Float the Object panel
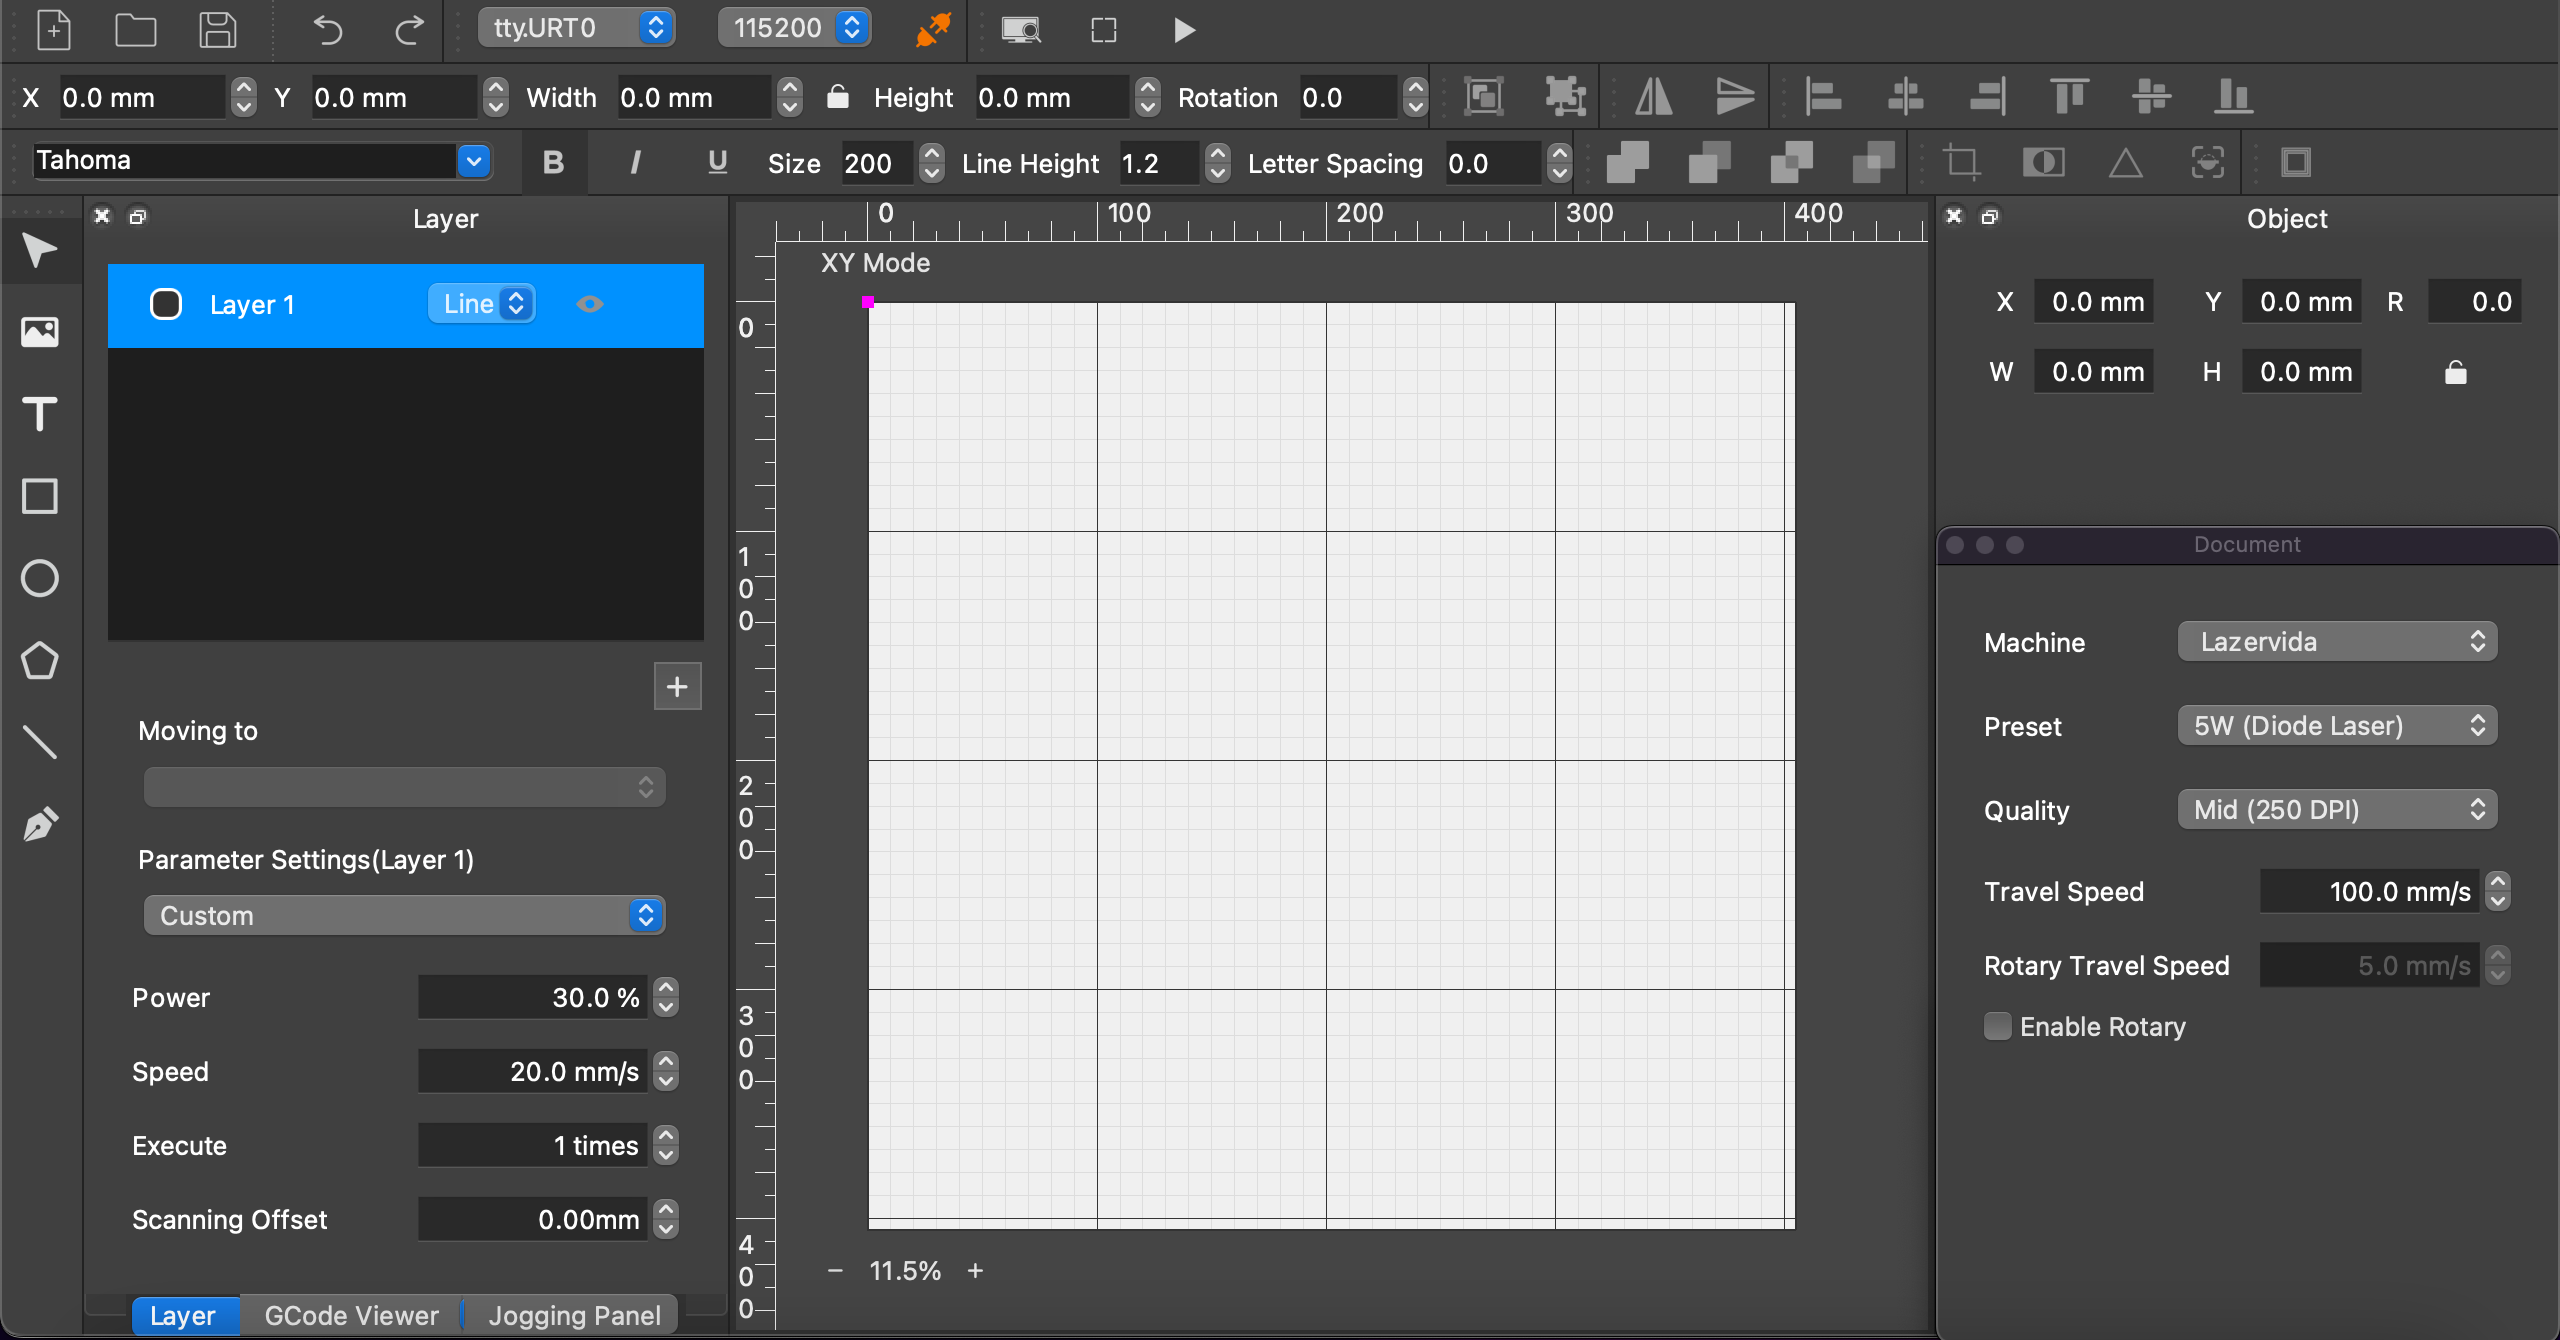Viewport: 2560px width, 1340px height. pyautogui.click(x=1990, y=216)
